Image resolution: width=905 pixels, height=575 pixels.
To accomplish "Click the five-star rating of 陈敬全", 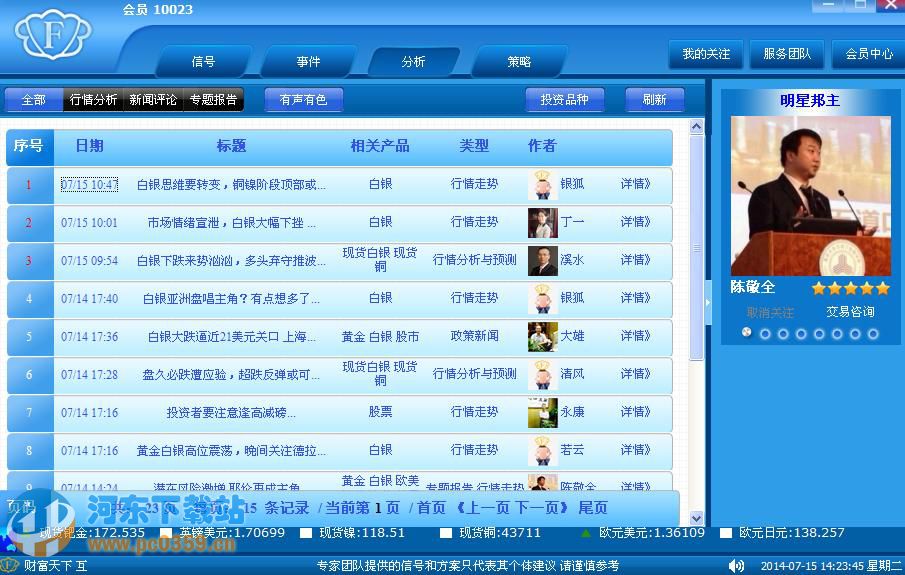I will point(851,288).
